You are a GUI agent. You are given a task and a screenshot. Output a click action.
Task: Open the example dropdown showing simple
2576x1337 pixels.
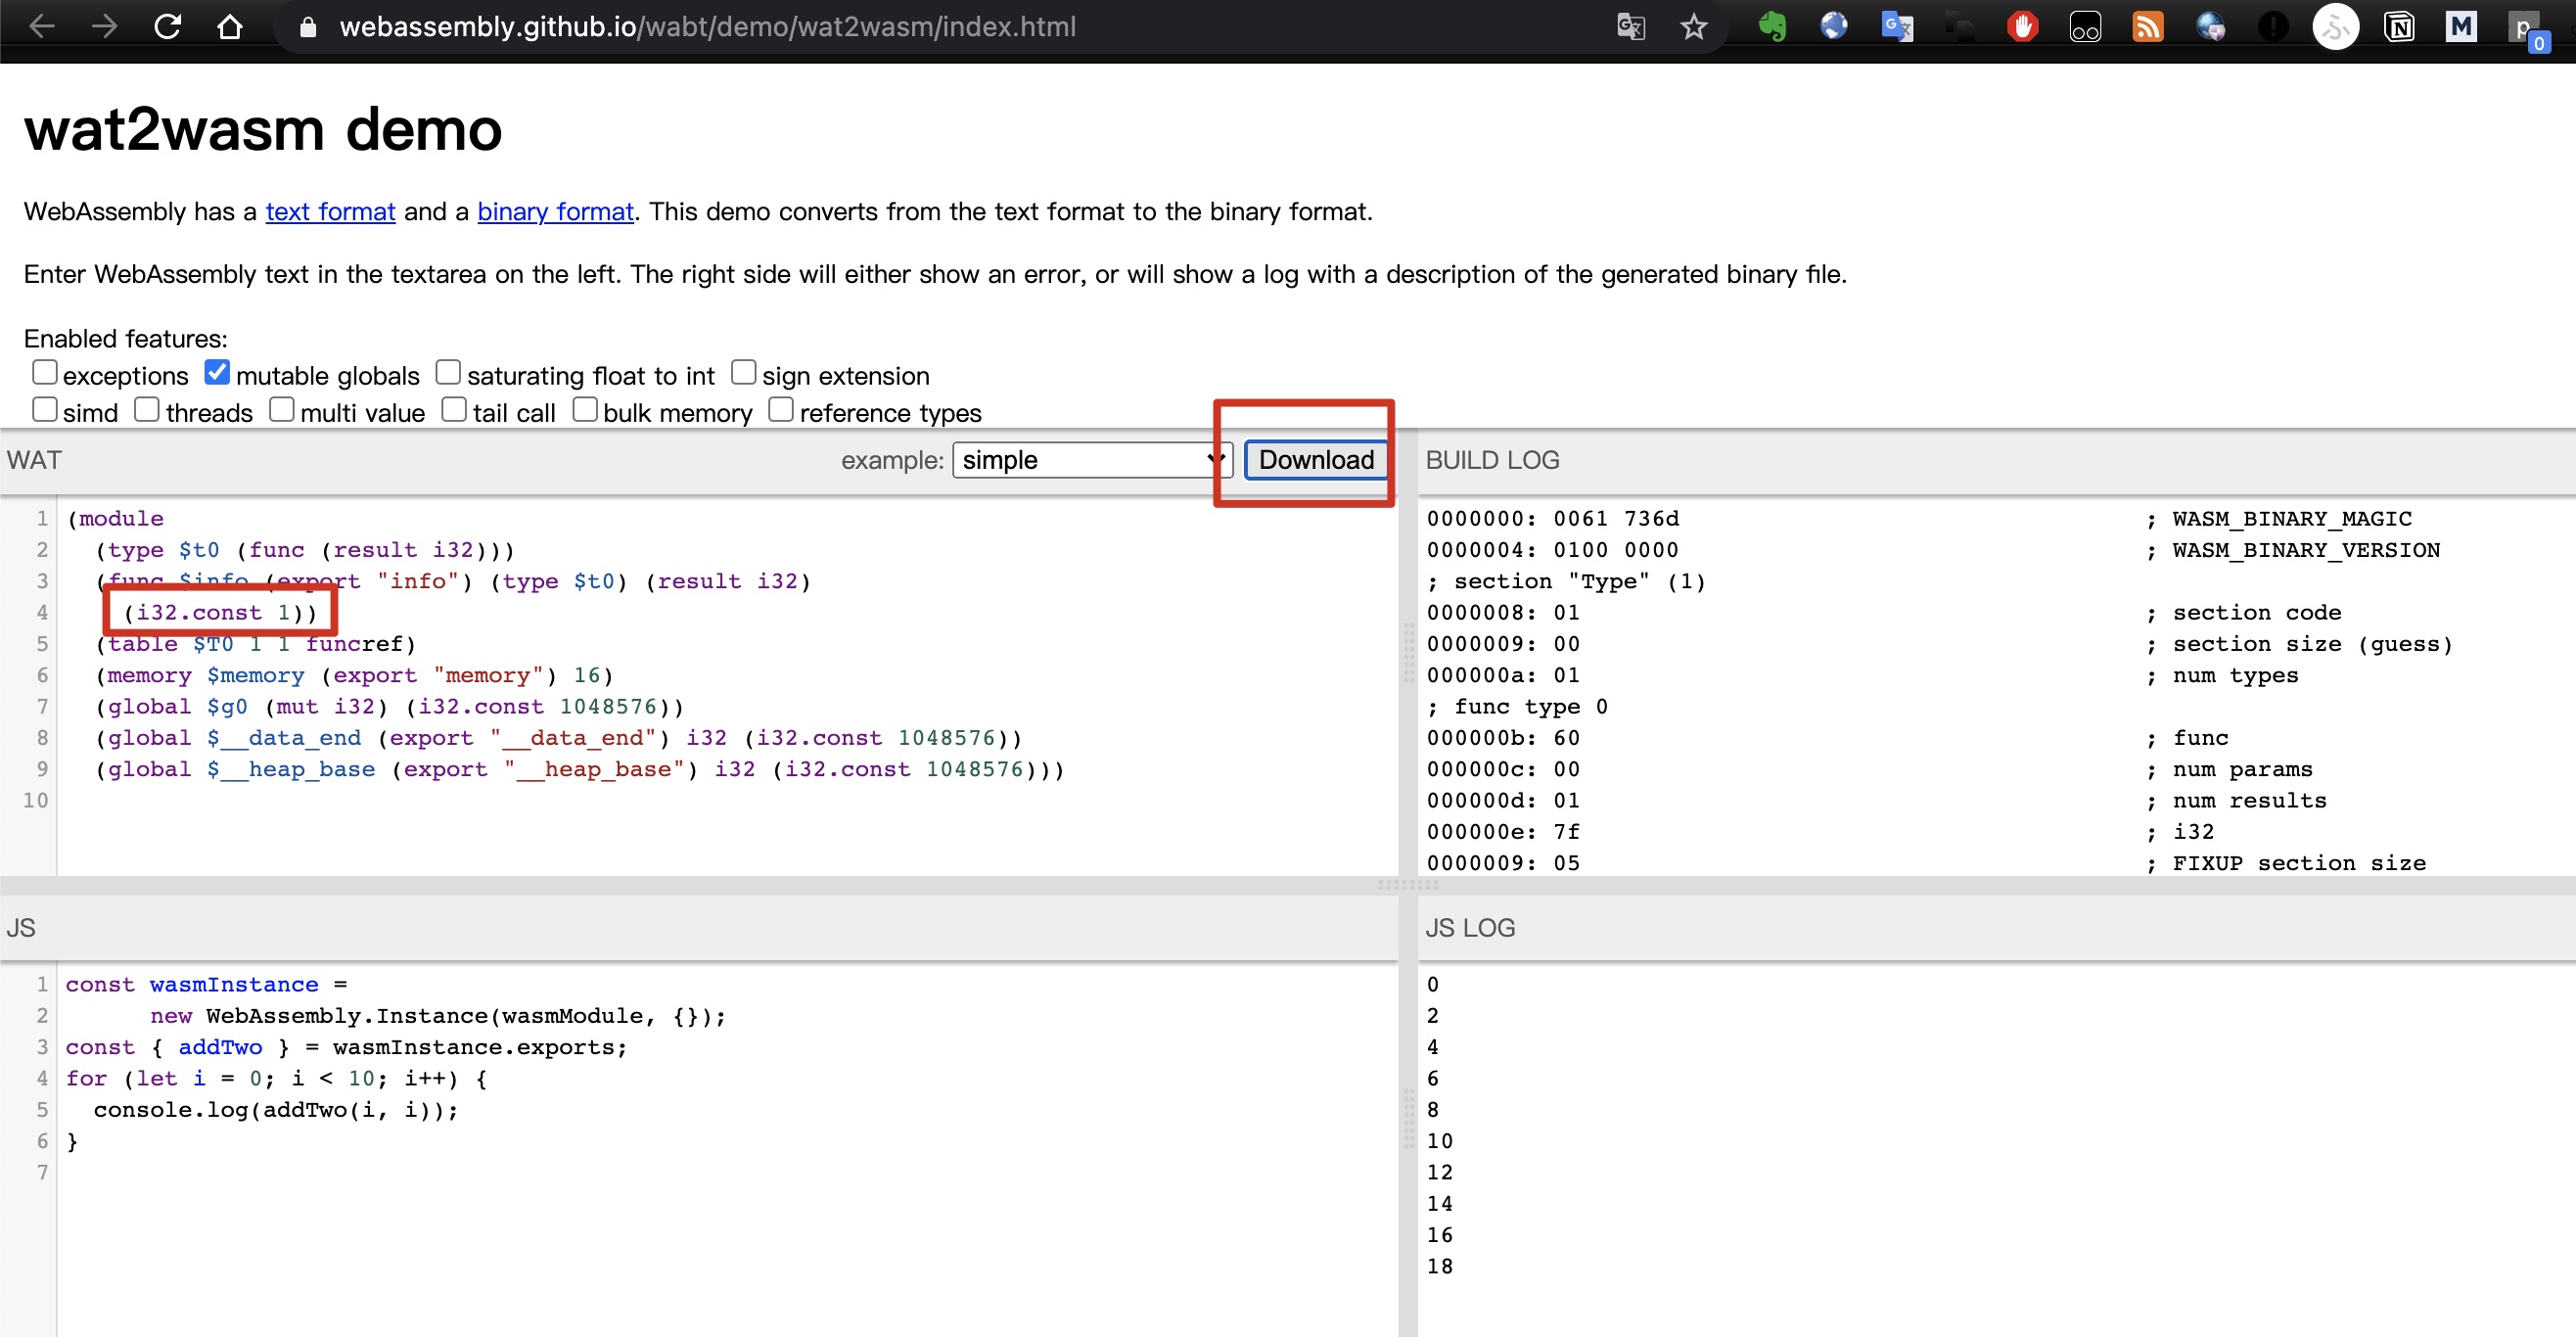click(1092, 460)
